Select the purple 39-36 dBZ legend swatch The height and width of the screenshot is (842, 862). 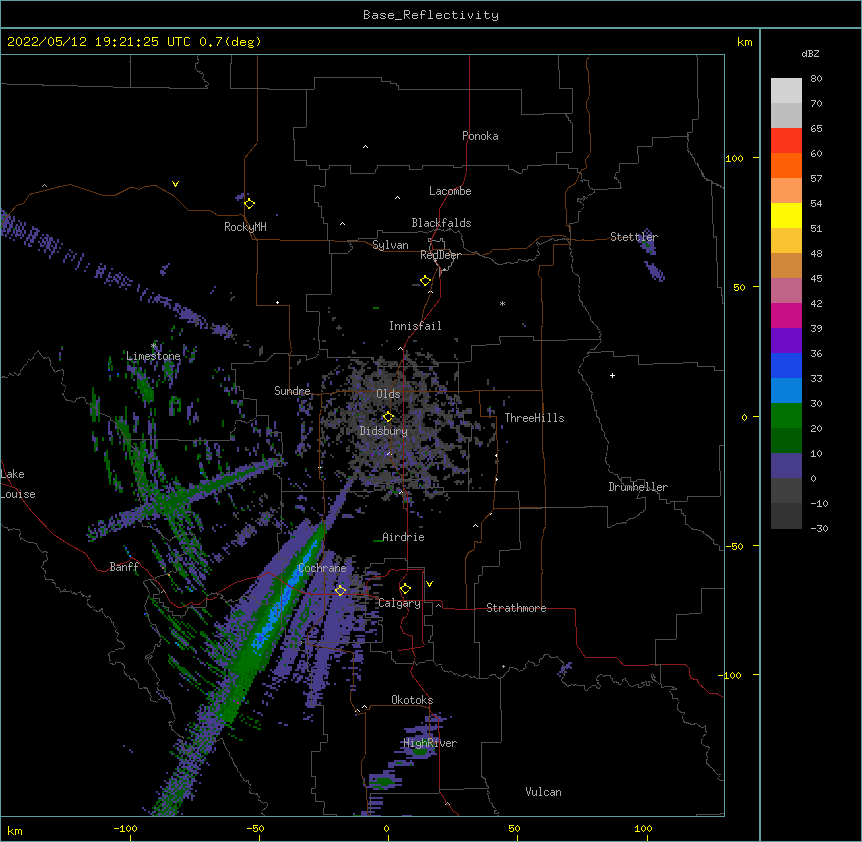click(x=786, y=340)
